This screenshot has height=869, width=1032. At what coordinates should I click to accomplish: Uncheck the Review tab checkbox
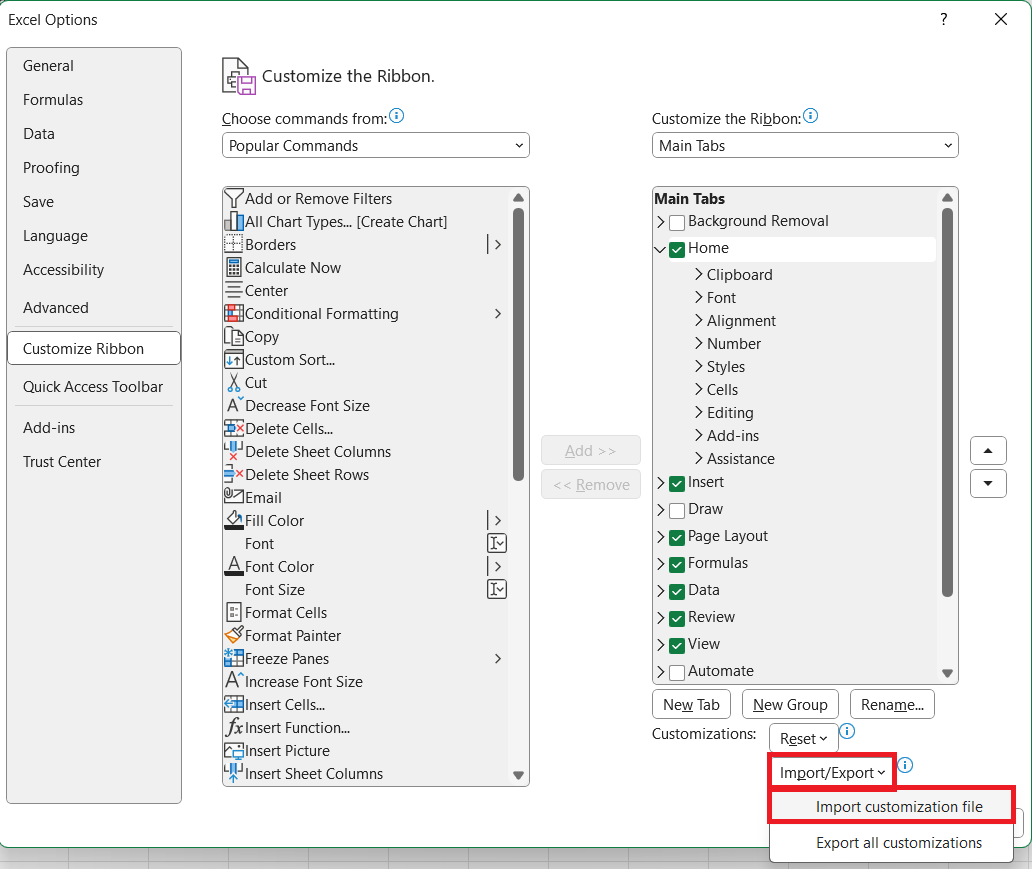click(677, 619)
